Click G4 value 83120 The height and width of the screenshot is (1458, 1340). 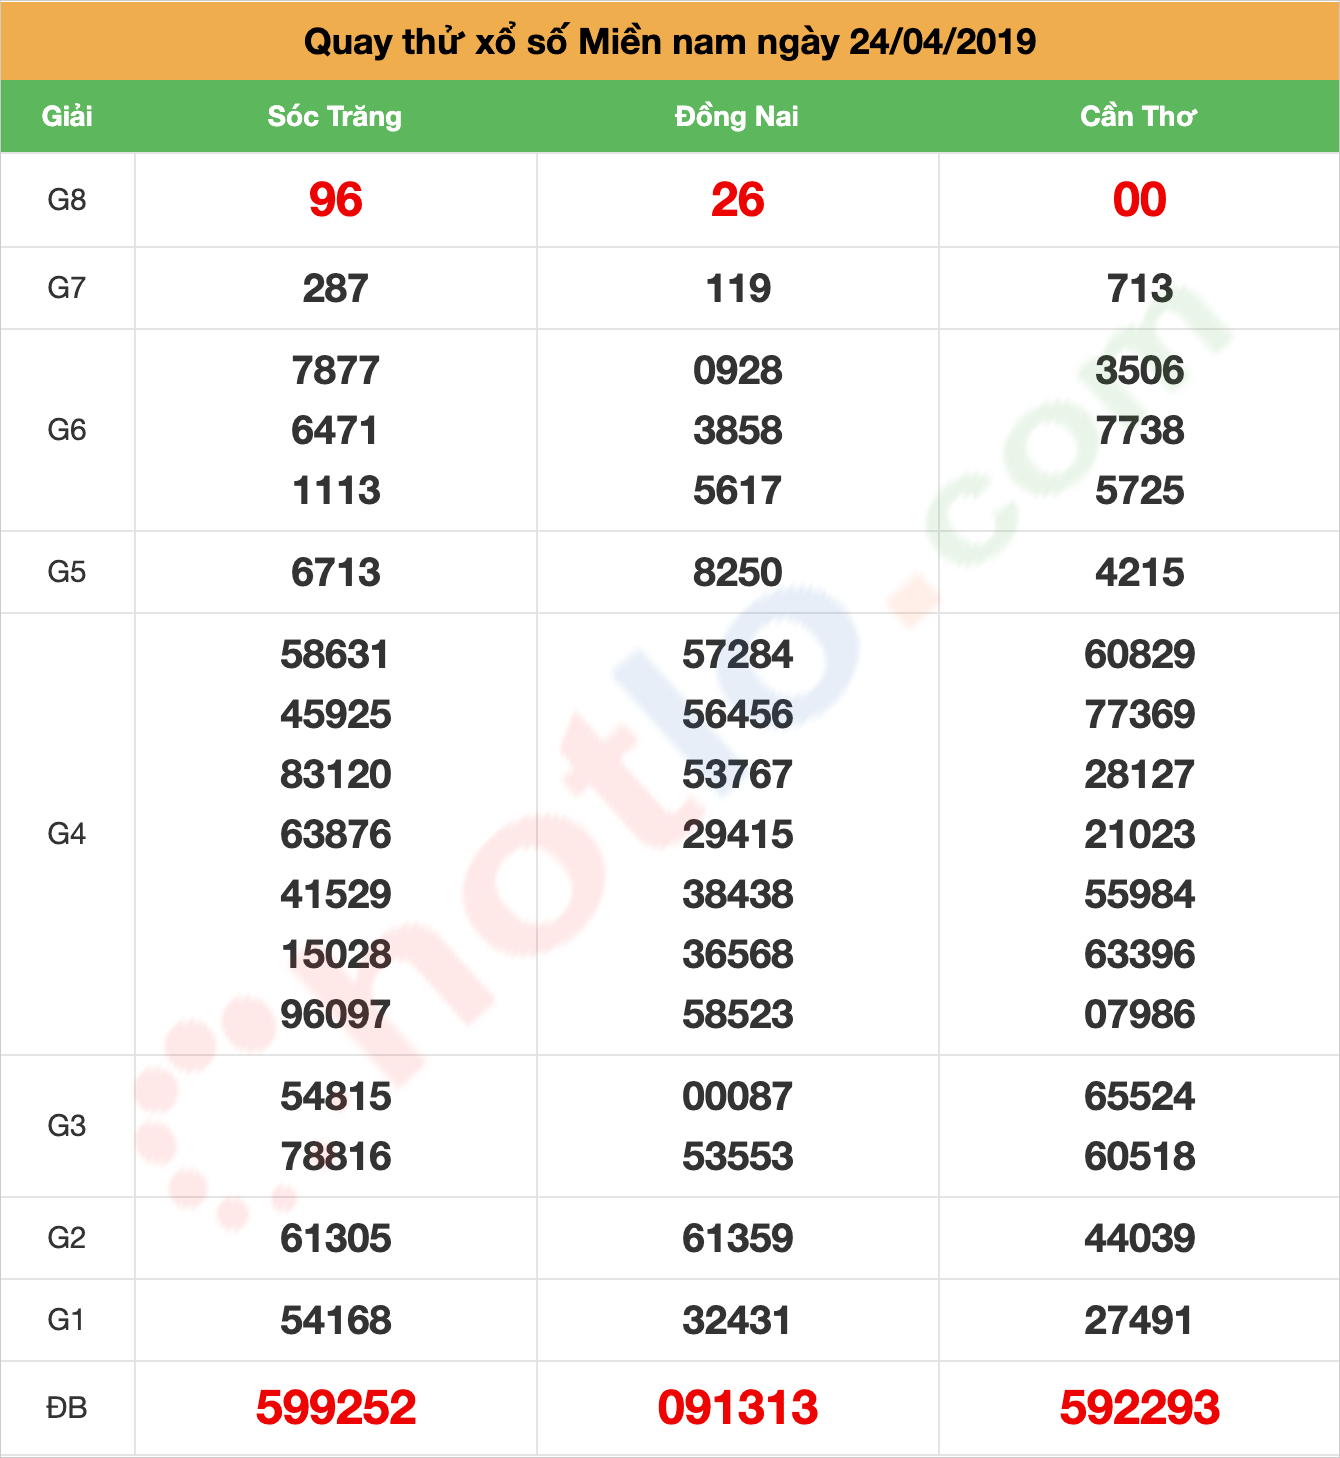tap(336, 775)
